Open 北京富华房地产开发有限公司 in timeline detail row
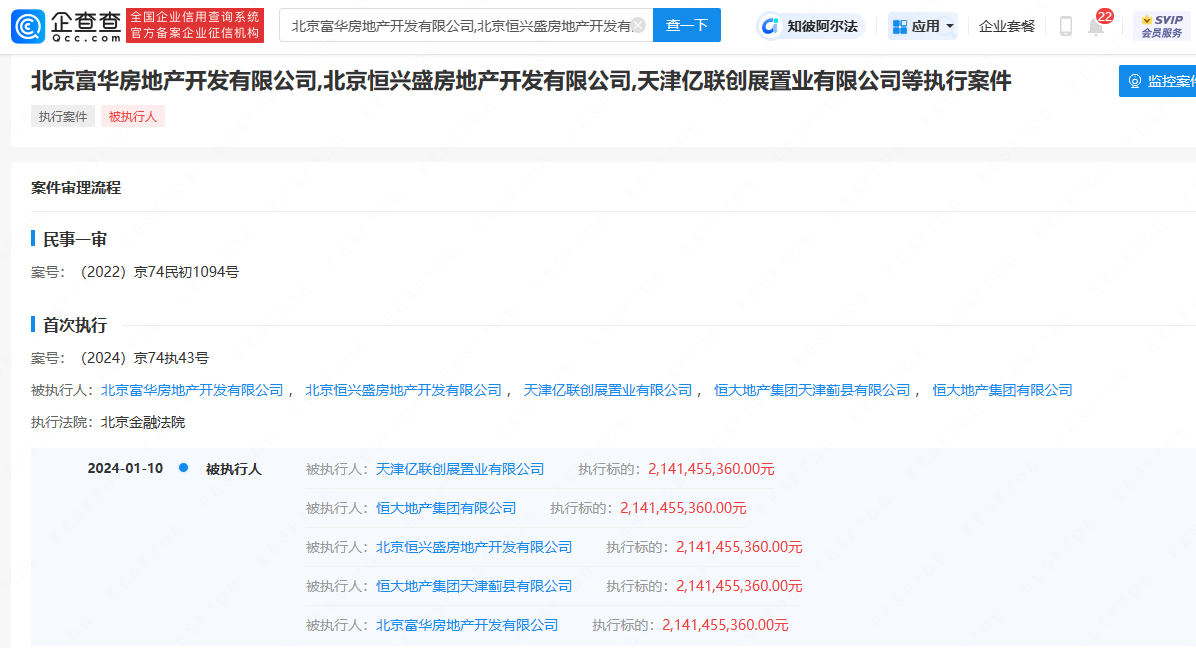1196x648 pixels. pyautogui.click(x=467, y=625)
